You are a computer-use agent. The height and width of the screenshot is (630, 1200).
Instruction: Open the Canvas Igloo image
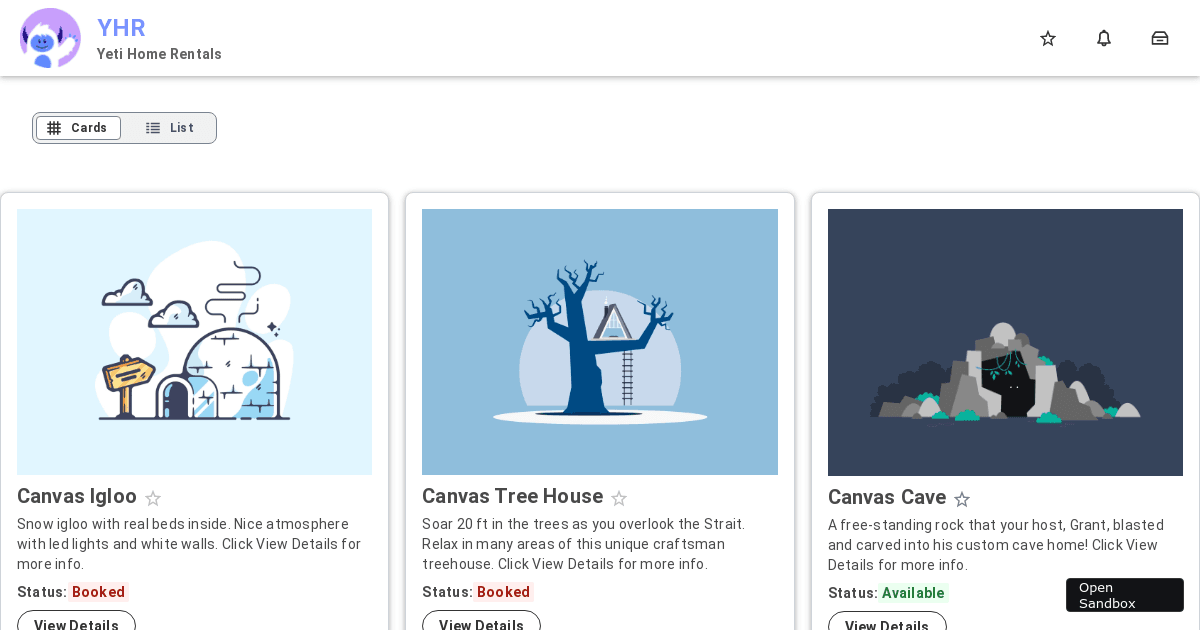click(x=194, y=342)
